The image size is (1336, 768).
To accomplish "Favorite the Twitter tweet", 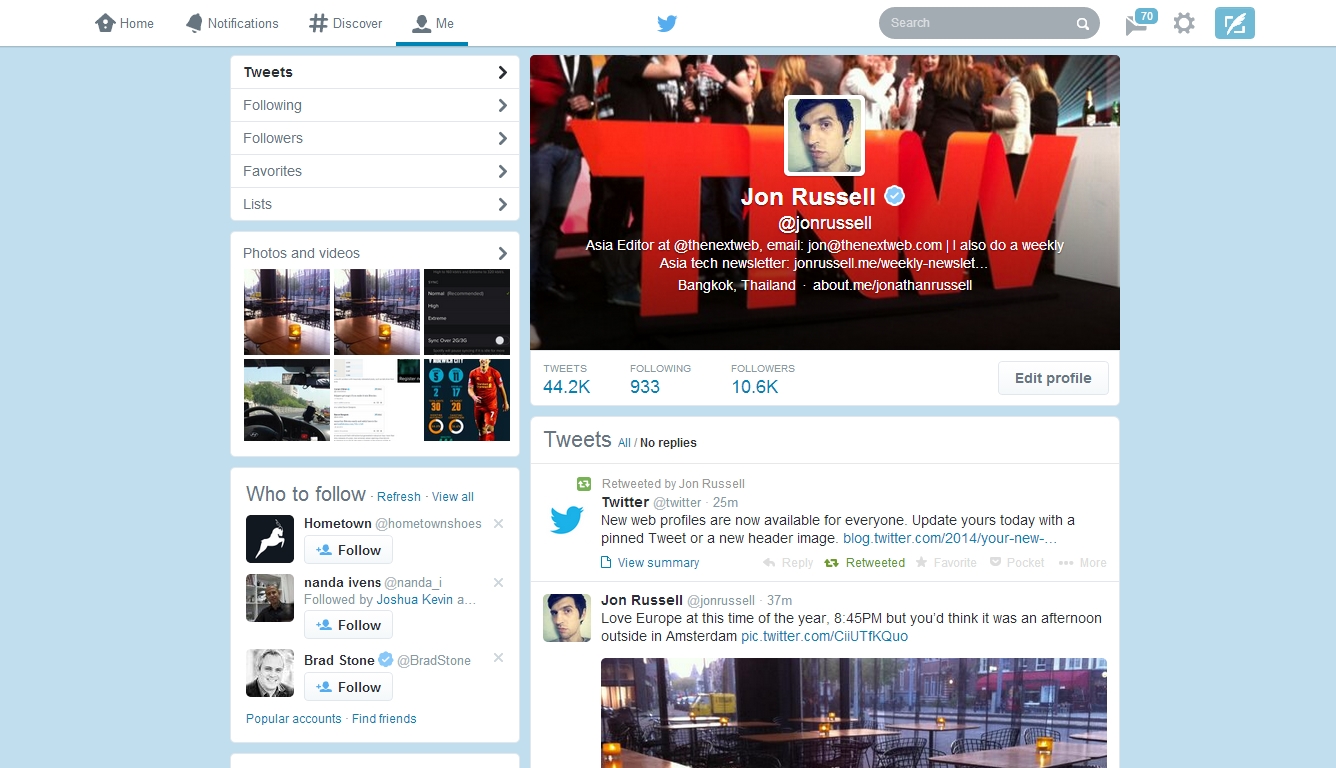I will pyautogui.click(x=946, y=563).
